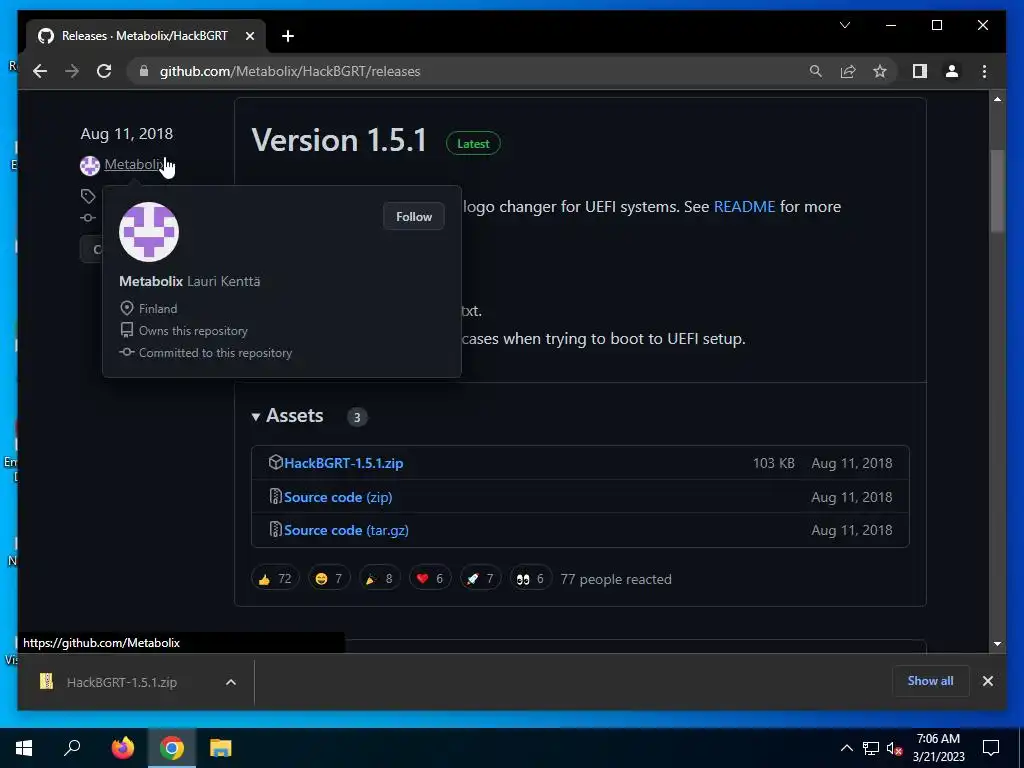Viewport: 1024px width, 768px height.
Task: Reload the page with the refresh icon
Action: click(x=104, y=71)
